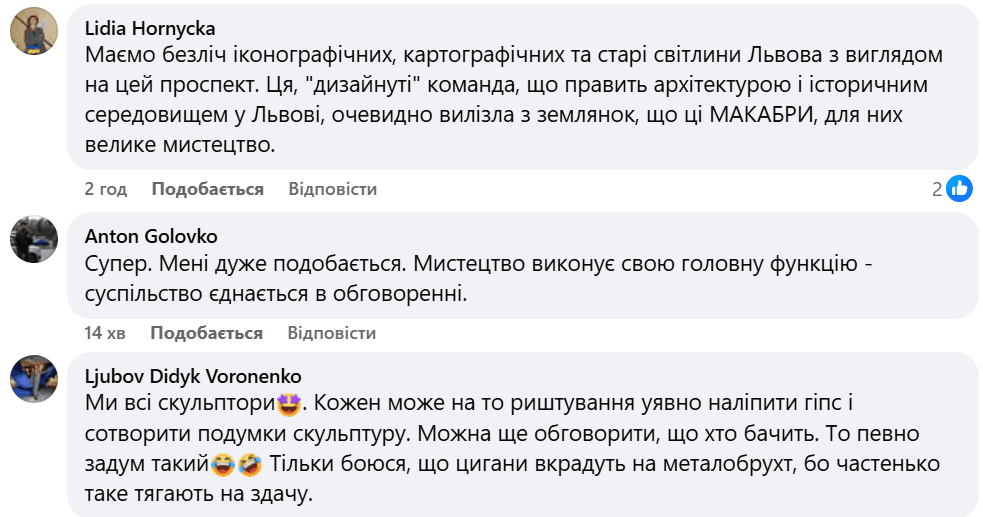983x517 pixels.
Task: Open Anton Golovko's avatar
Action: pyautogui.click(x=33, y=240)
